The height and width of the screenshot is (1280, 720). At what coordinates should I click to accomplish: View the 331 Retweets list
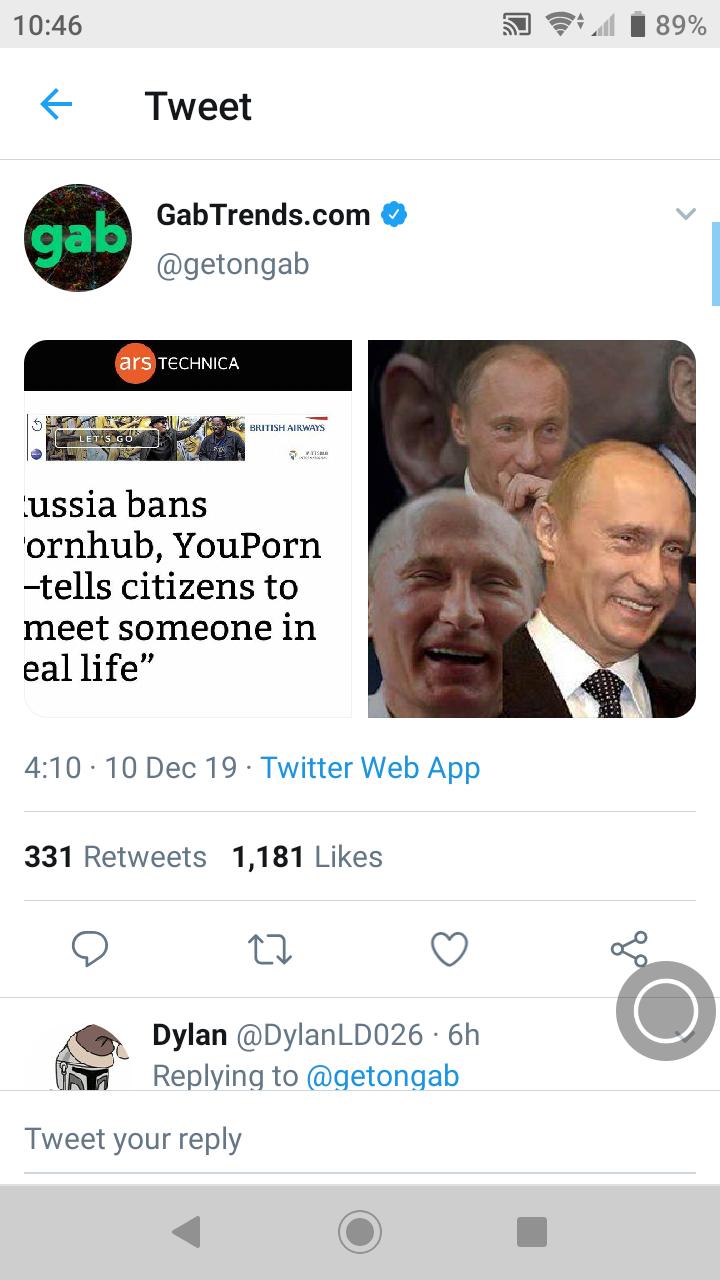115,857
